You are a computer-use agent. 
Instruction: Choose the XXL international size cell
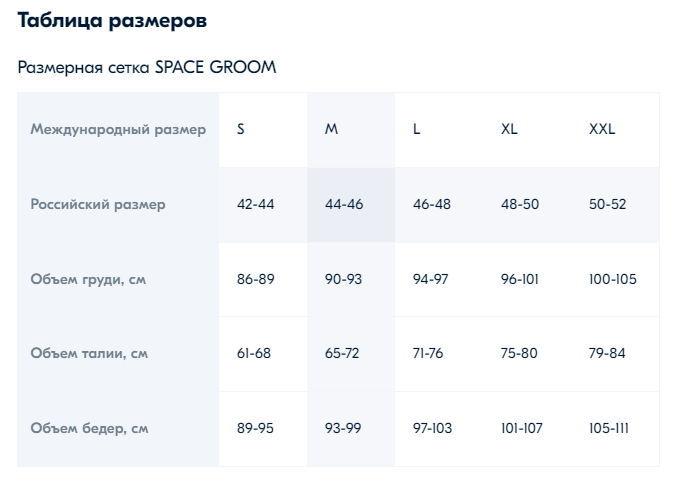coord(602,130)
